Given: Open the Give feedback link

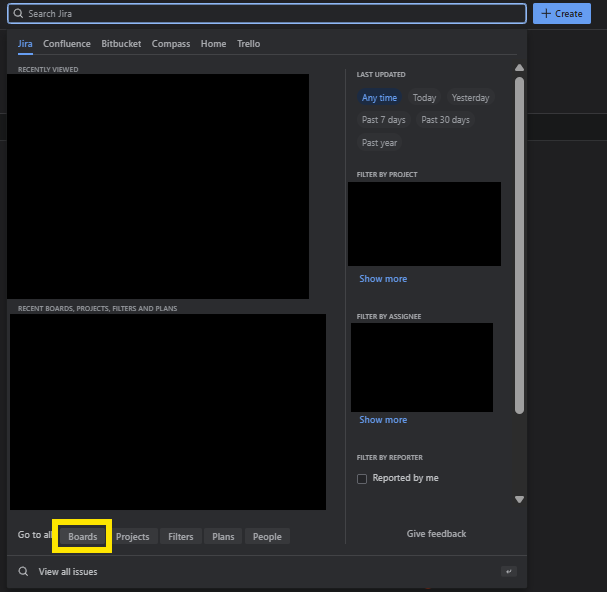Looking at the screenshot, I should point(436,534).
